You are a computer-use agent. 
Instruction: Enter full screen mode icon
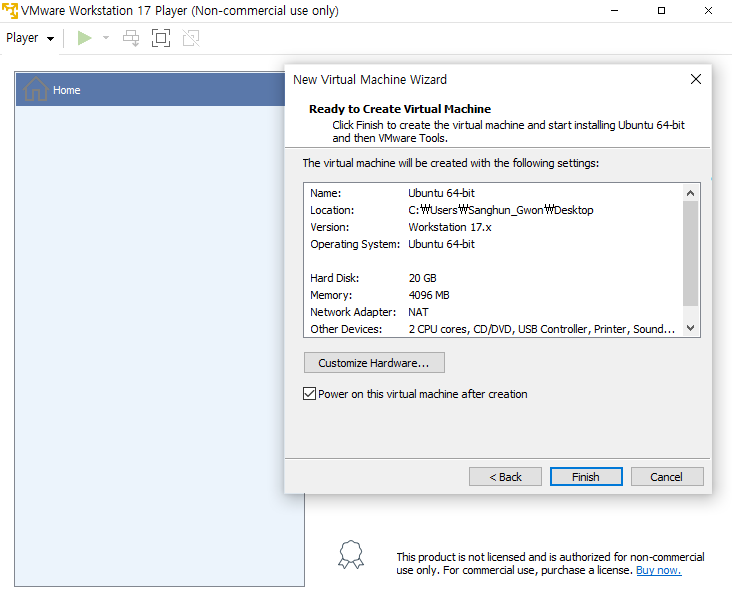[x=161, y=38]
